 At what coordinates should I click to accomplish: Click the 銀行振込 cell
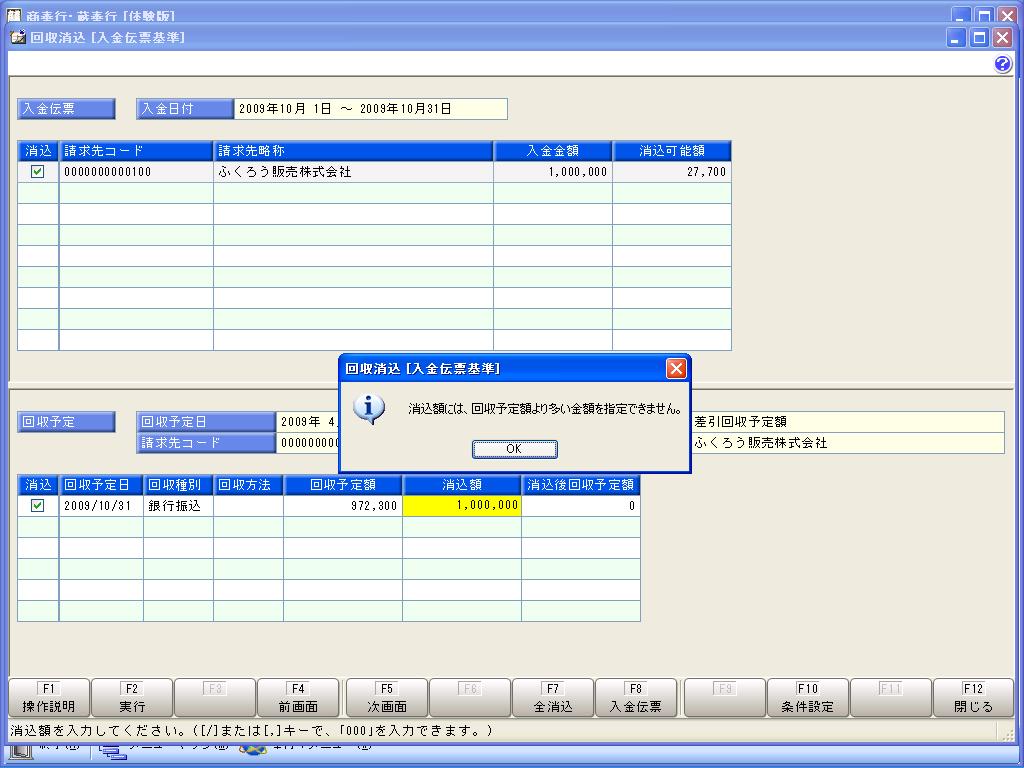pos(178,505)
